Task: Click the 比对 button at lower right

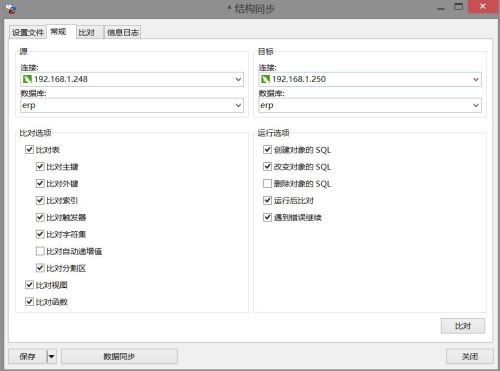Action: 463,326
